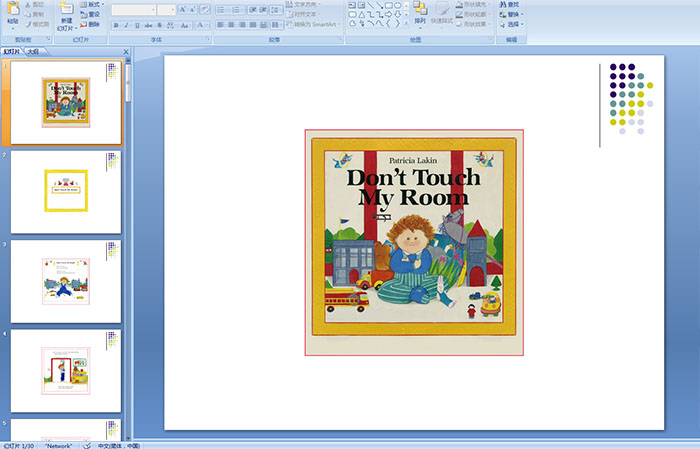Select the Right Arrow block shape
Image resolution: width=700 pixels, height=449 pixels.
pos(388,15)
